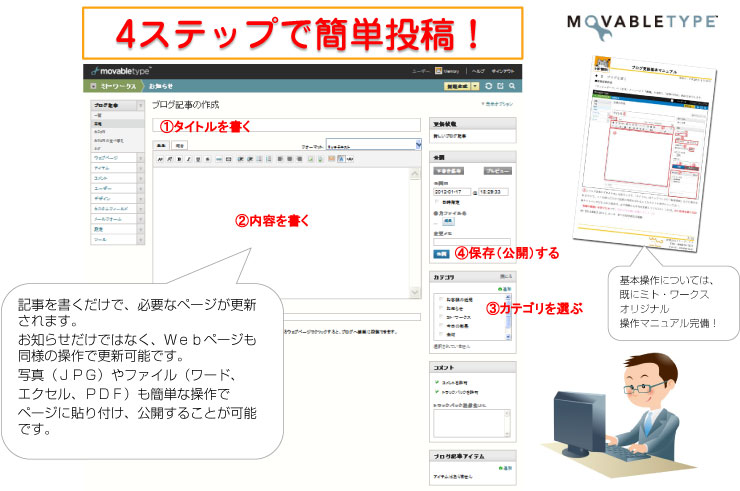This screenshot has height=491, width=740.
Task: Click the お知らせ breadcrumb in header bar
Action: point(161,86)
